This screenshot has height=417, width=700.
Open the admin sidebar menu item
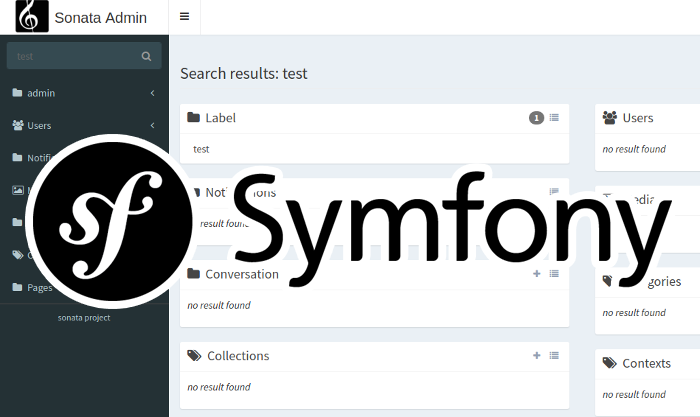point(41,93)
